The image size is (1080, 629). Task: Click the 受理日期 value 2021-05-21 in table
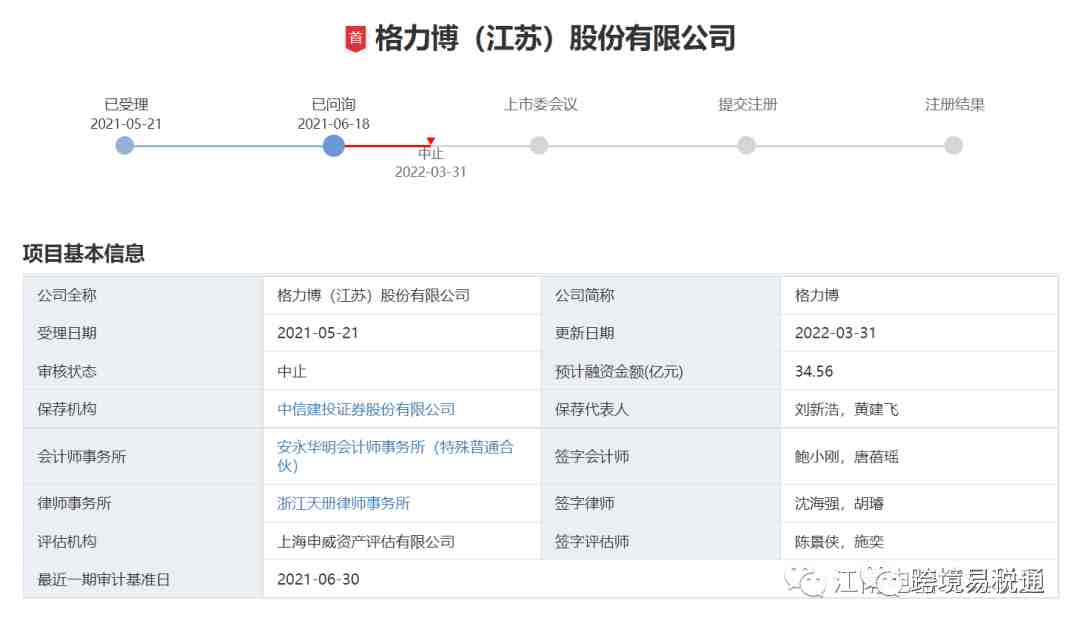click(318, 333)
